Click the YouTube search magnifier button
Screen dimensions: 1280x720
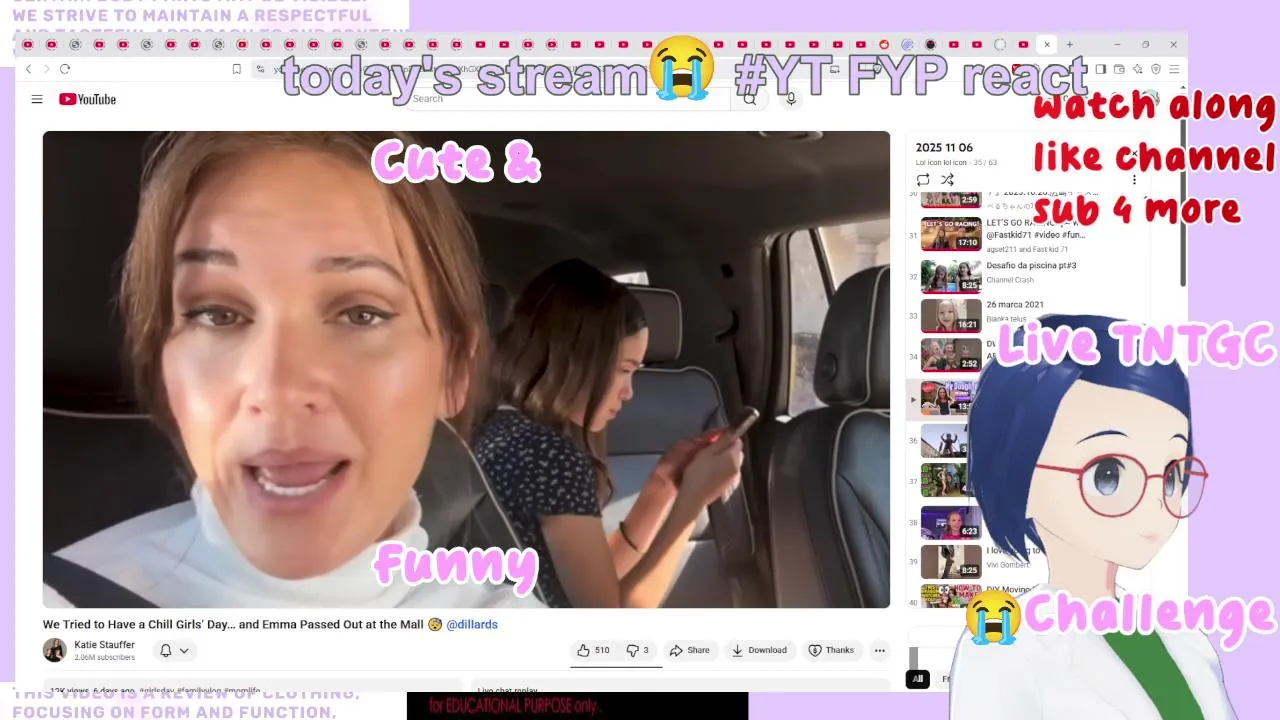[750, 99]
